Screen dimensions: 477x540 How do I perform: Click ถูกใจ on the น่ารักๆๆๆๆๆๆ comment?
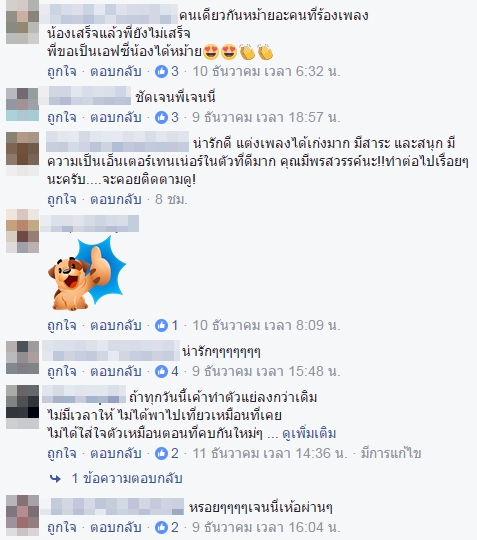[62, 372]
